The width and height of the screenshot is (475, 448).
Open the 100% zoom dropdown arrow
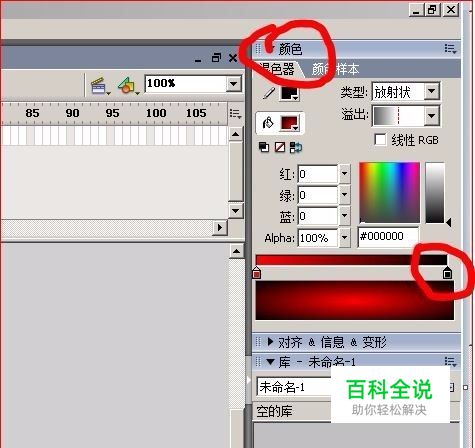click(234, 84)
